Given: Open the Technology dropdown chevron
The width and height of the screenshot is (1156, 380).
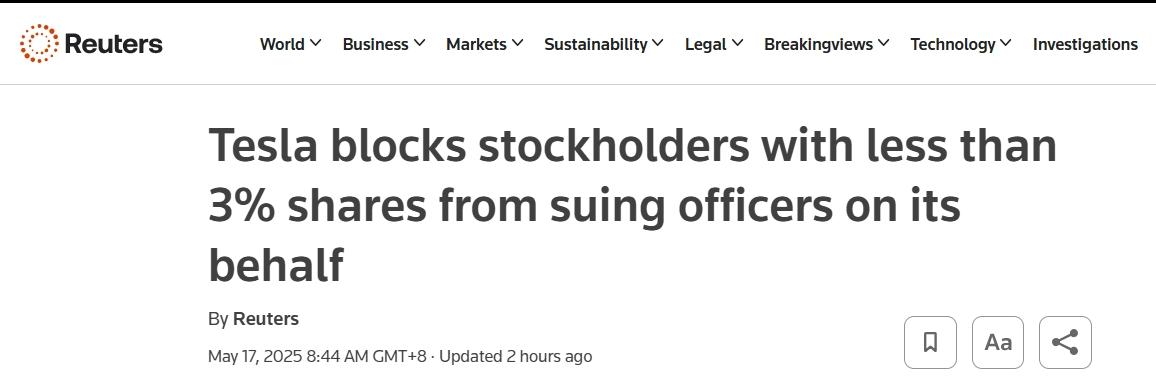Looking at the screenshot, I should coord(1006,44).
